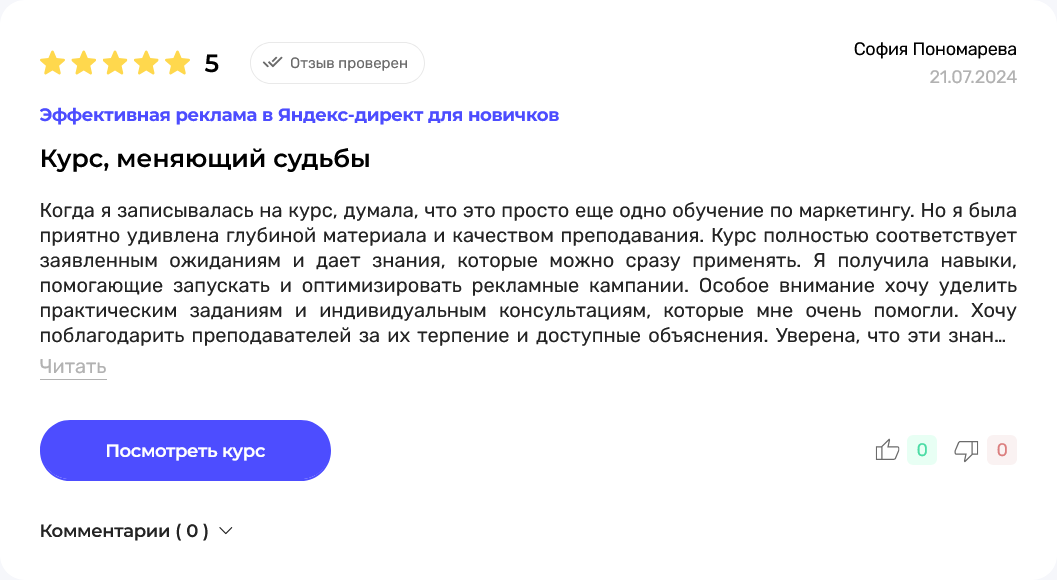Click the "Отзыв проверен" badge text
Screen dimensions: 1057x580
[348, 63]
